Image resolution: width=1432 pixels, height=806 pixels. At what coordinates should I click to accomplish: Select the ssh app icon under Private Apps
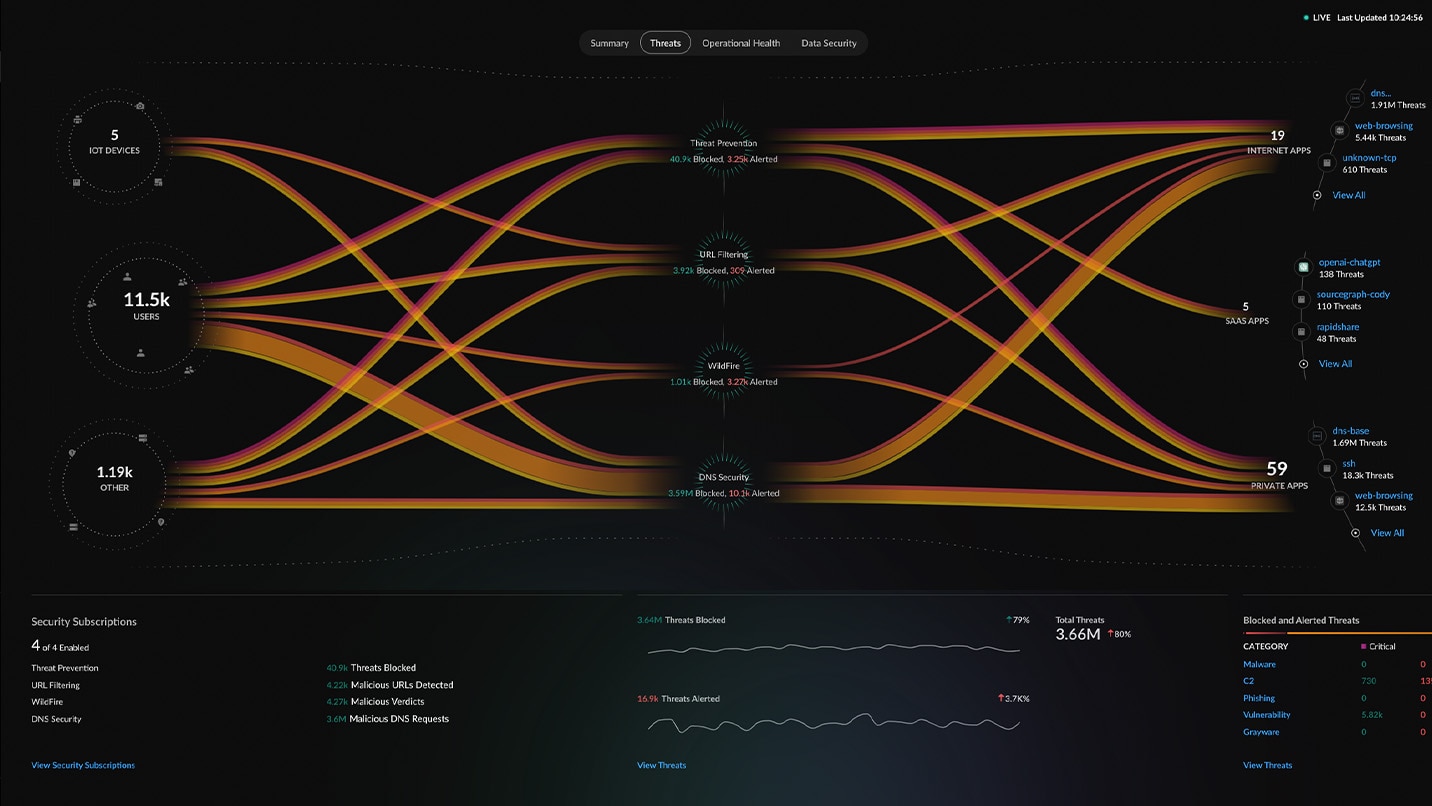[1326, 468]
